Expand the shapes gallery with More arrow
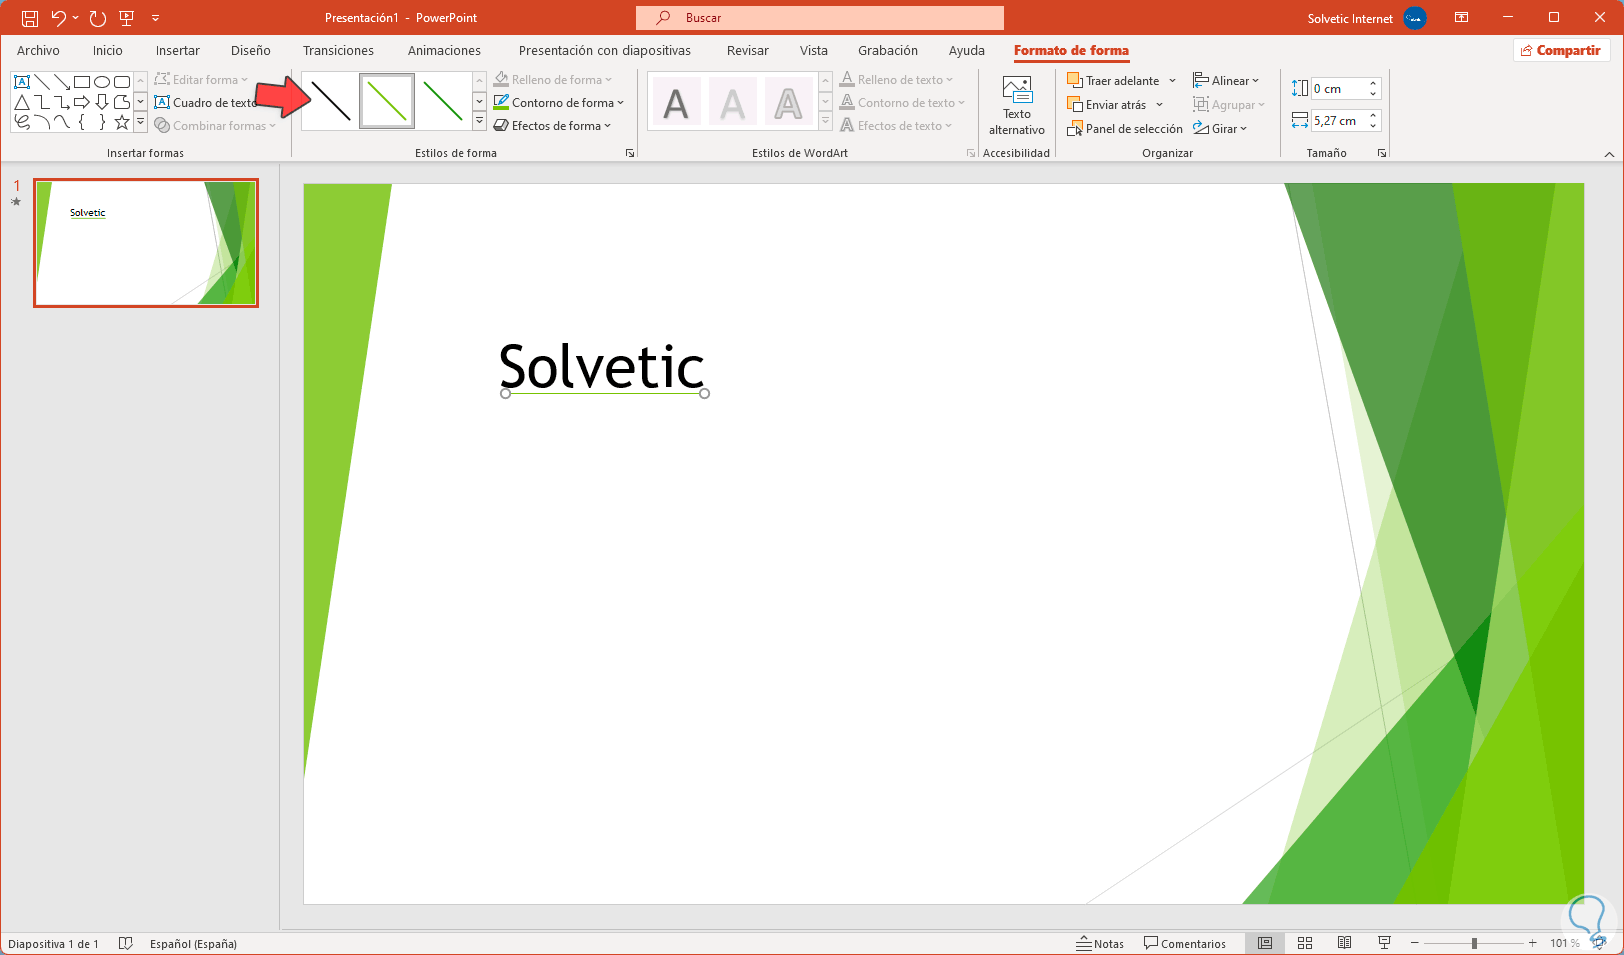1624x955 pixels. [x=140, y=122]
